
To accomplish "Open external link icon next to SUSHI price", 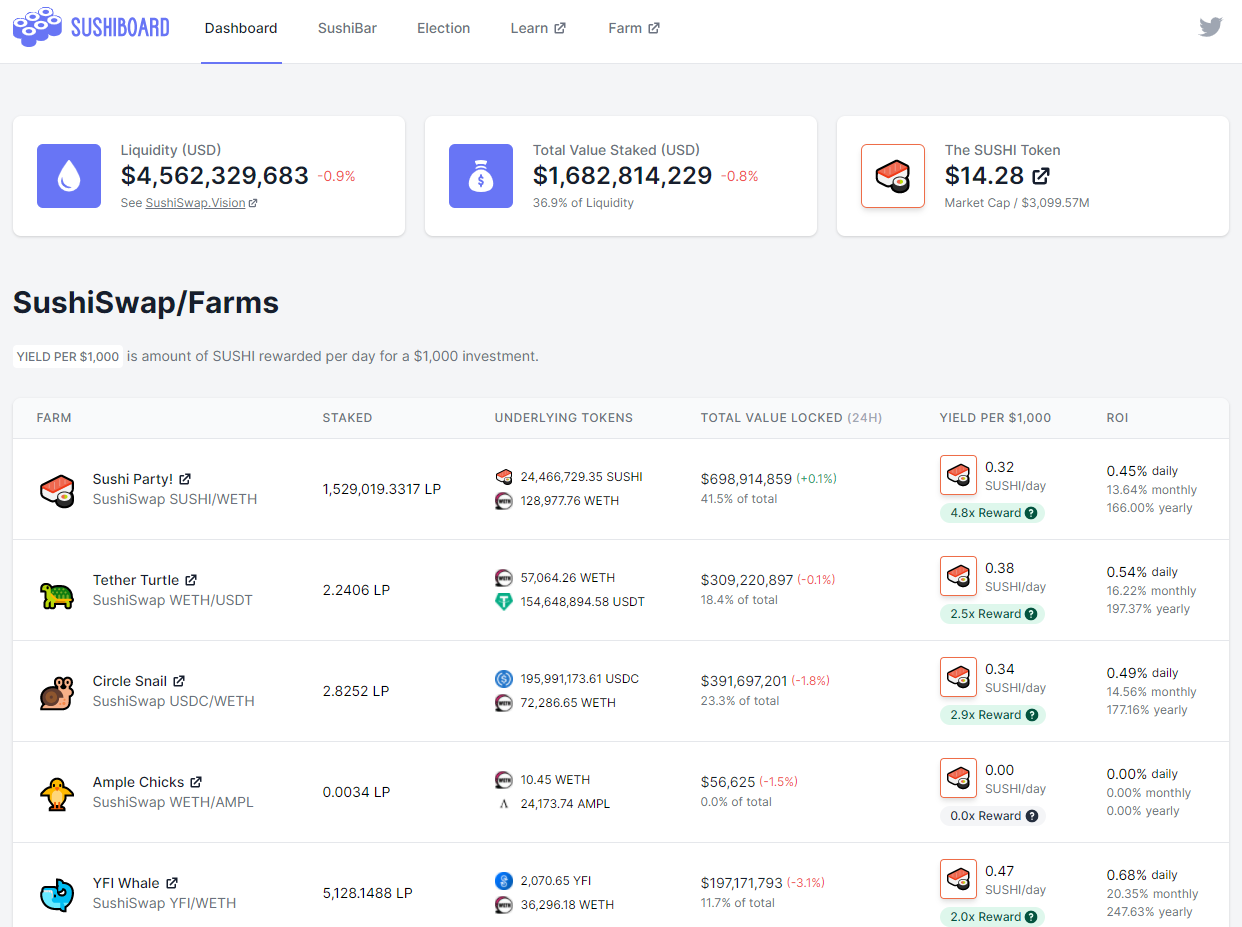I will (x=1041, y=176).
